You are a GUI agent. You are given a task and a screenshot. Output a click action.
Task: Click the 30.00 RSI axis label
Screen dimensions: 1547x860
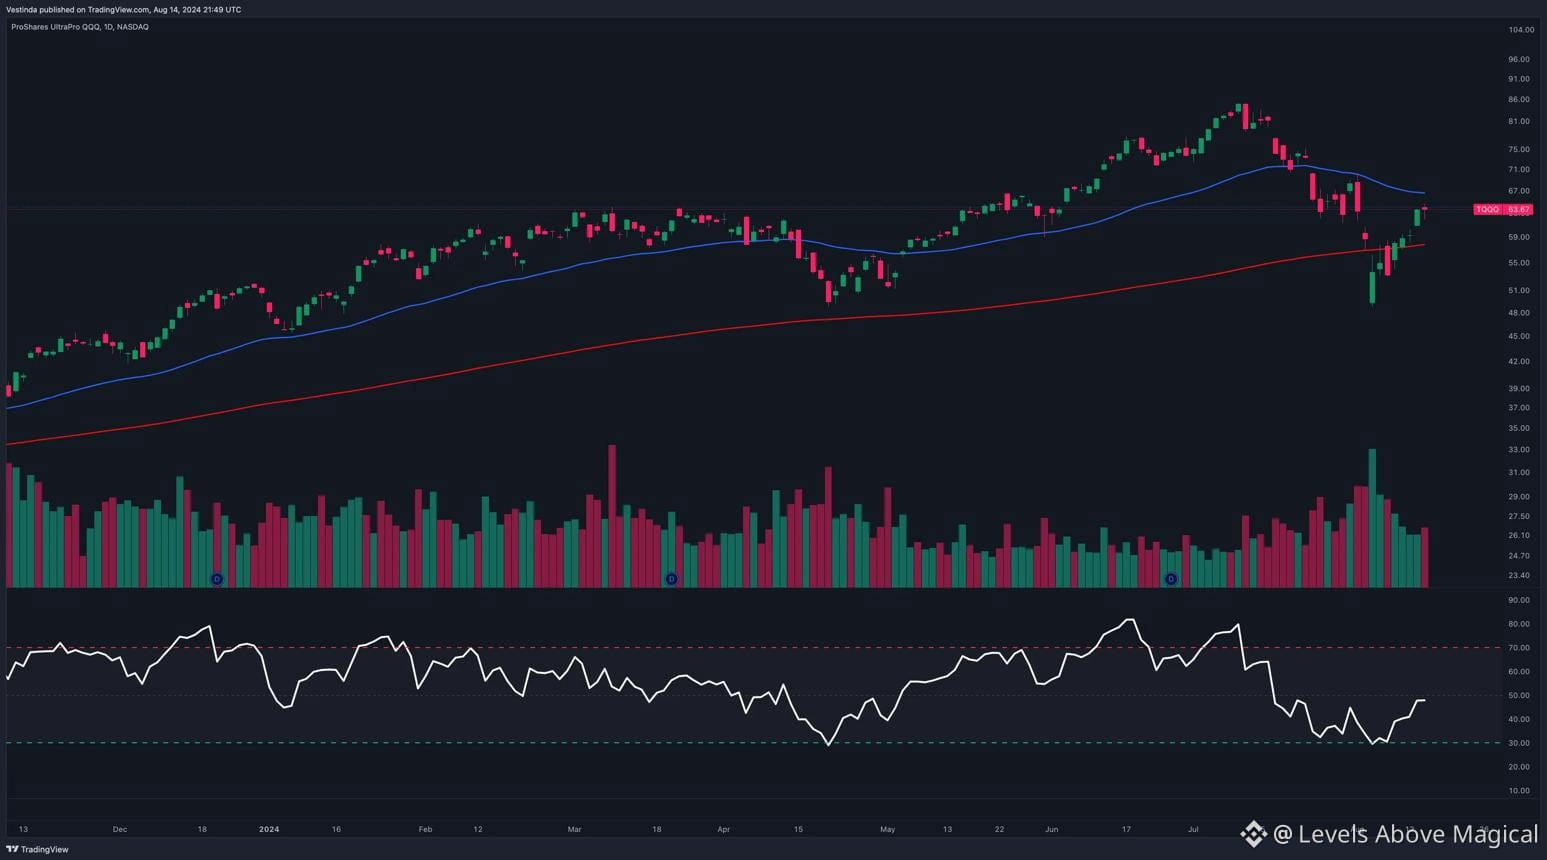click(x=1520, y=743)
